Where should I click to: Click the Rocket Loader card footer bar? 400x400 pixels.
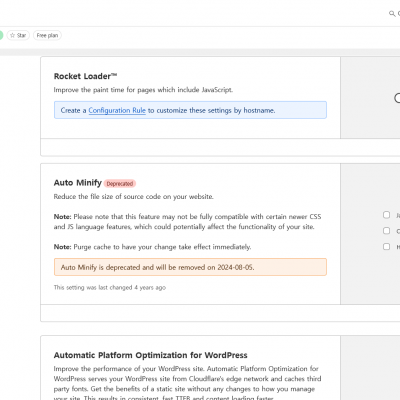coord(220,147)
